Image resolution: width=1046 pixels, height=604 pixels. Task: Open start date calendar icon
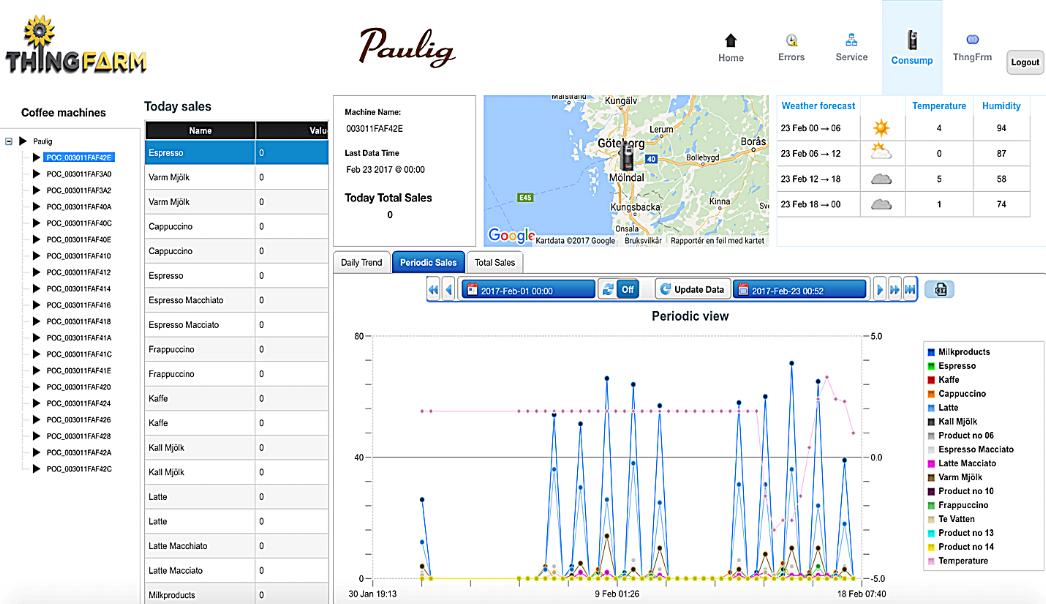tap(472, 290)
